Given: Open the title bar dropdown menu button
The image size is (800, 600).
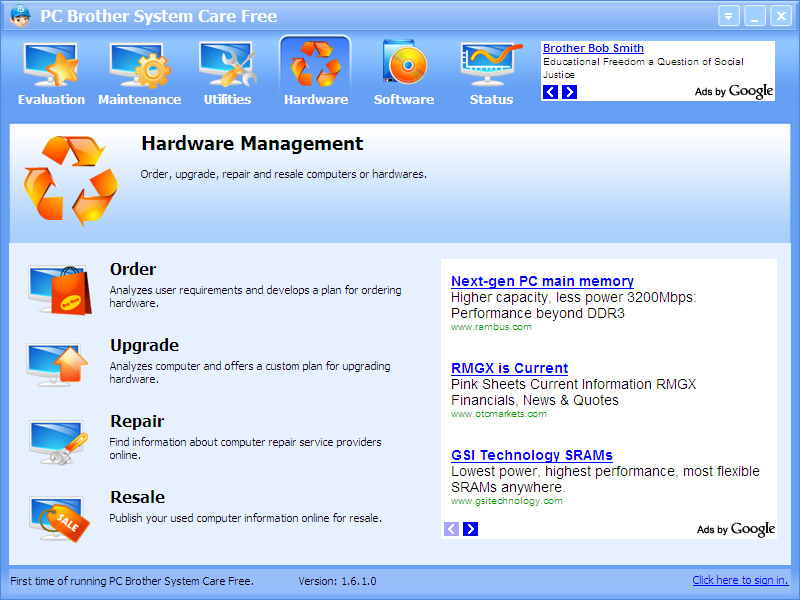Looking at the screenshot, I should point(729,16).
